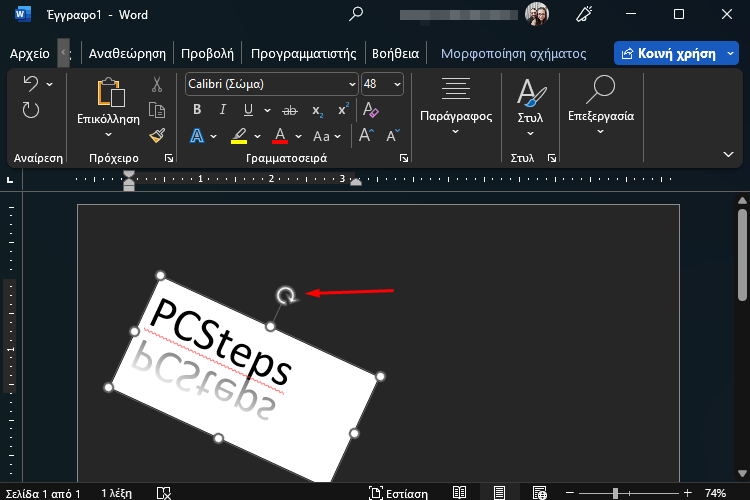Open the Προγραμματιστής tab
This screenshot has height=500, width=750.
(x=303, y=54)
